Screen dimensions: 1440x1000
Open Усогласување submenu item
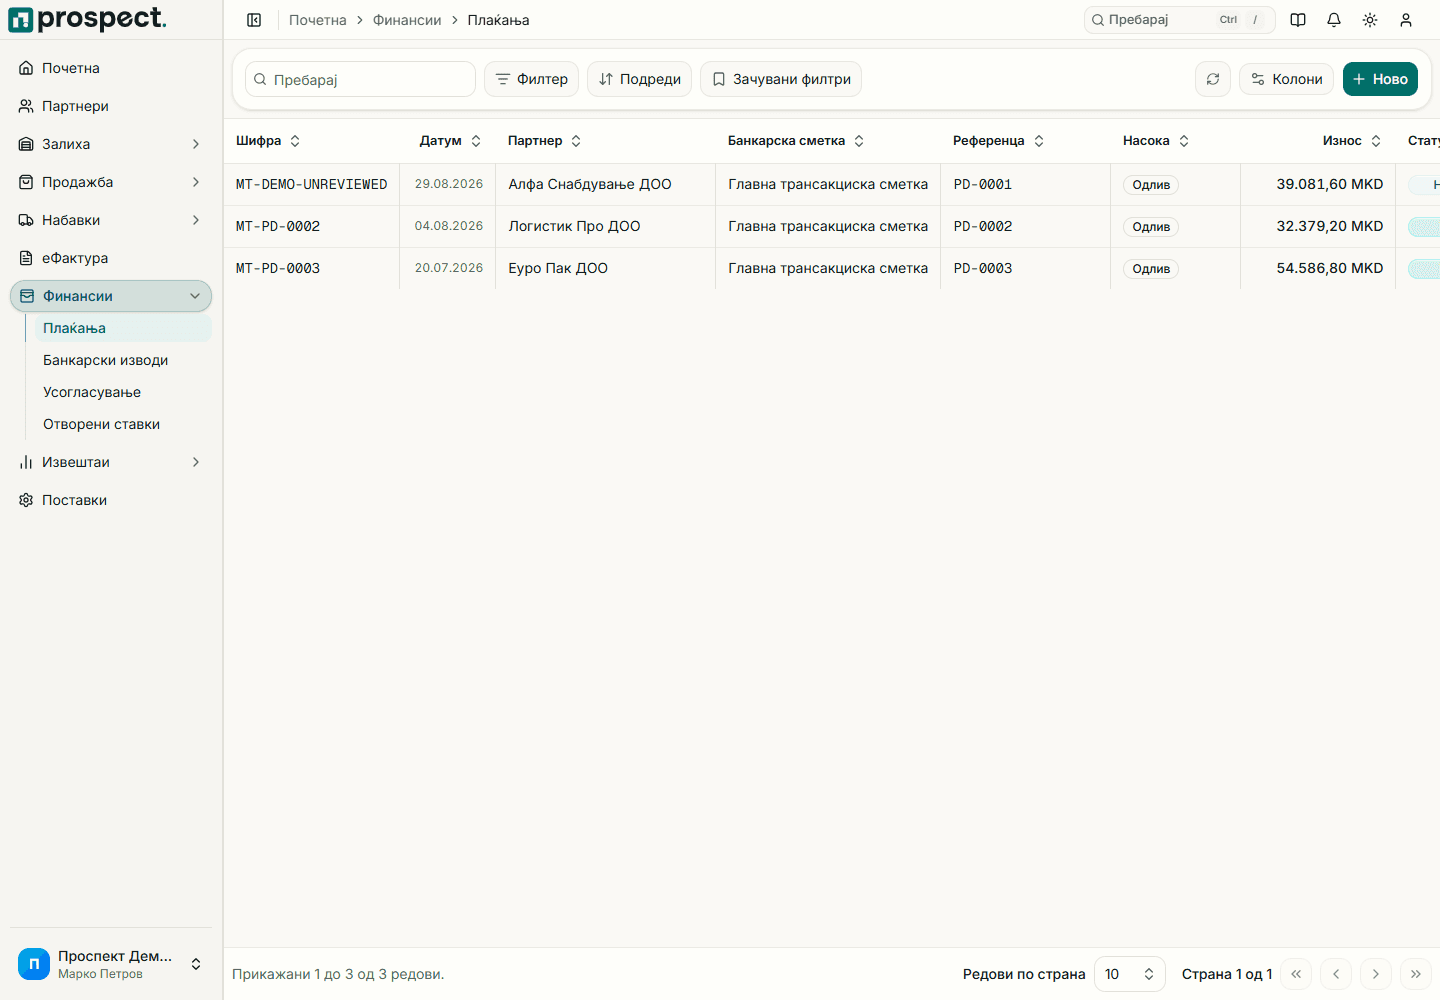point(123,392)
